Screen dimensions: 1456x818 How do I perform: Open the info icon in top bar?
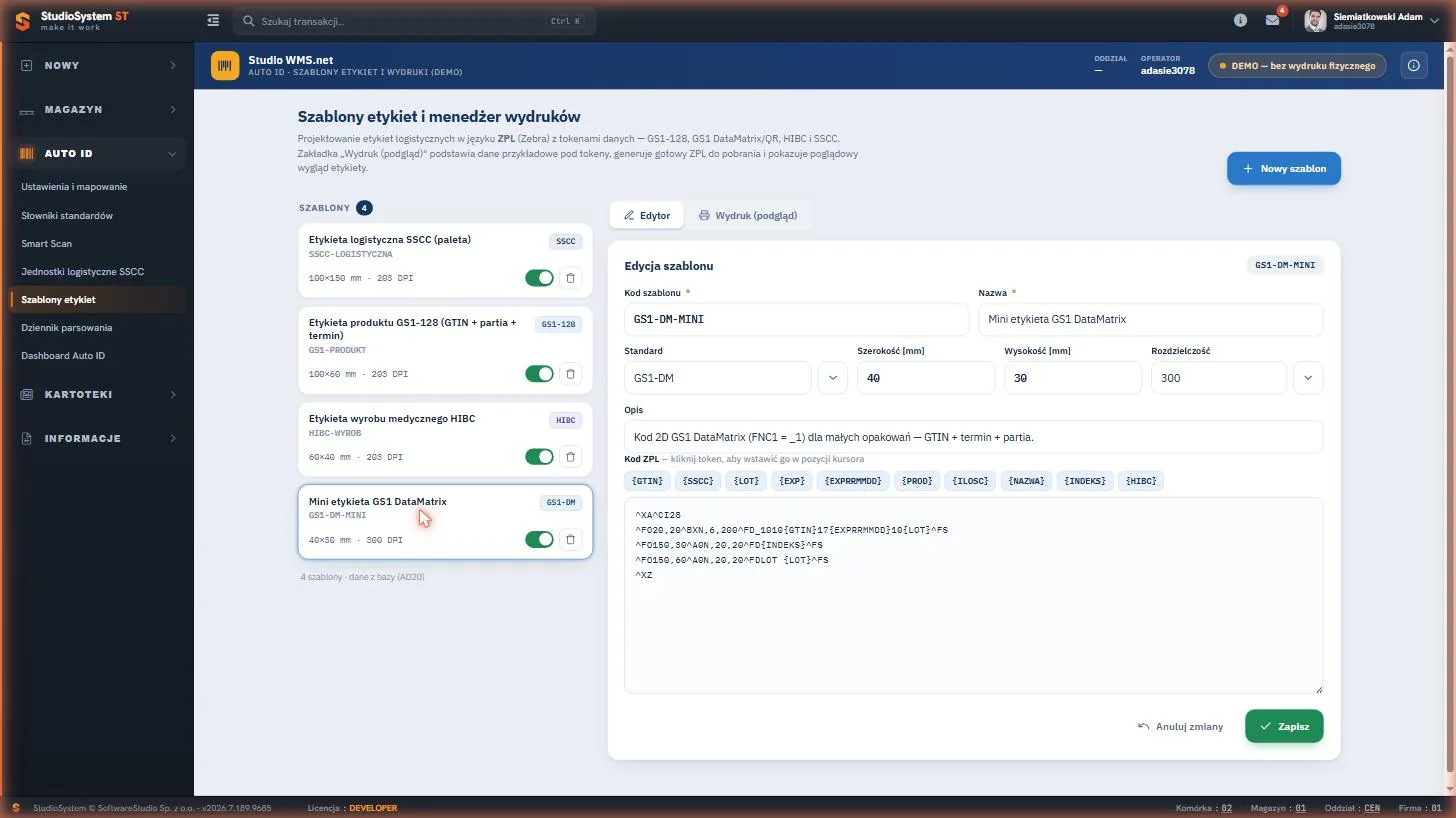coord(1240,20)
